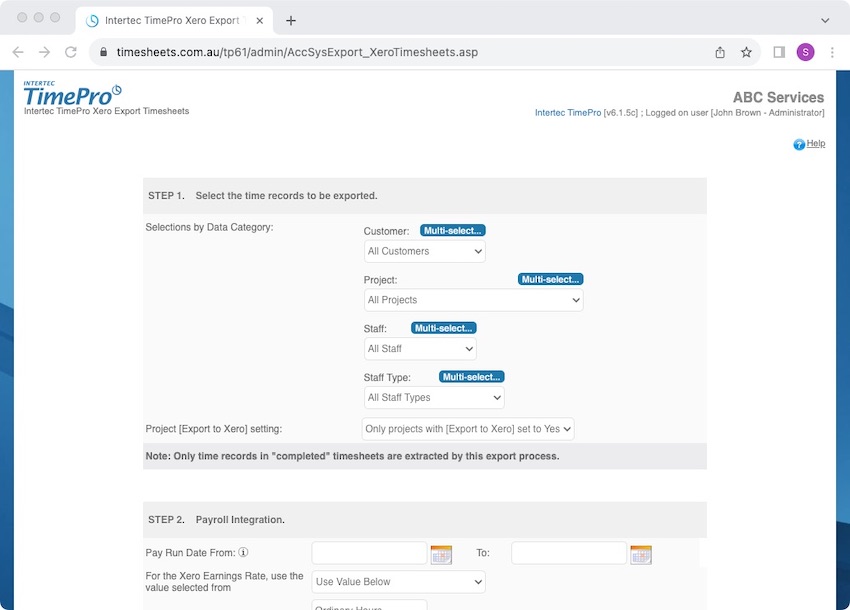Image resolution: width=850 pixels, height=610 pixels.
Task: Open the Project Export to Xero setting dropdown
Action: [x=468, y=429]
